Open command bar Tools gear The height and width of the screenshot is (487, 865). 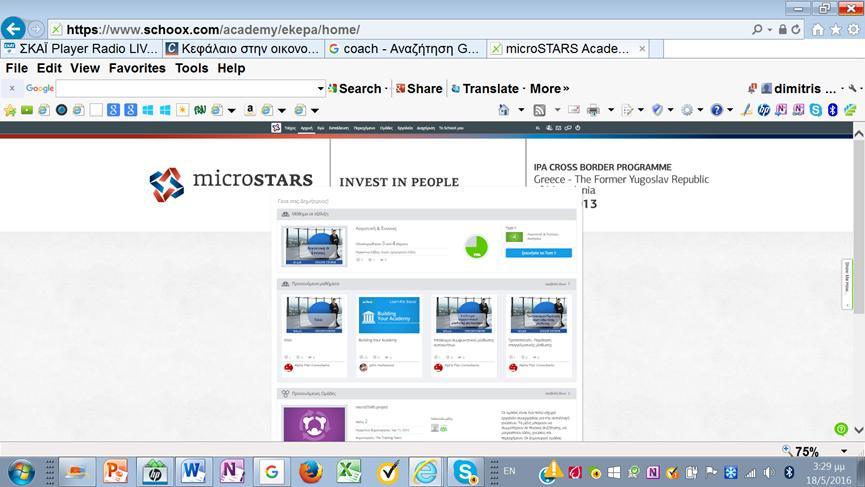[687, 110]
